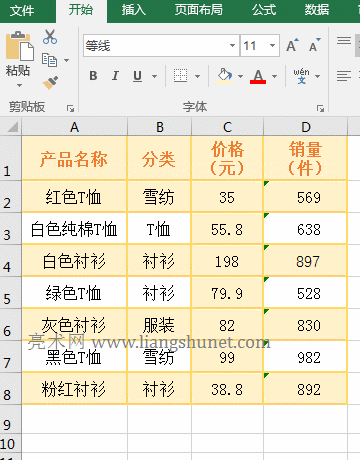The image size is (360, 460).
Task: Select the price cell 55.8
Action: coord(227,229)
